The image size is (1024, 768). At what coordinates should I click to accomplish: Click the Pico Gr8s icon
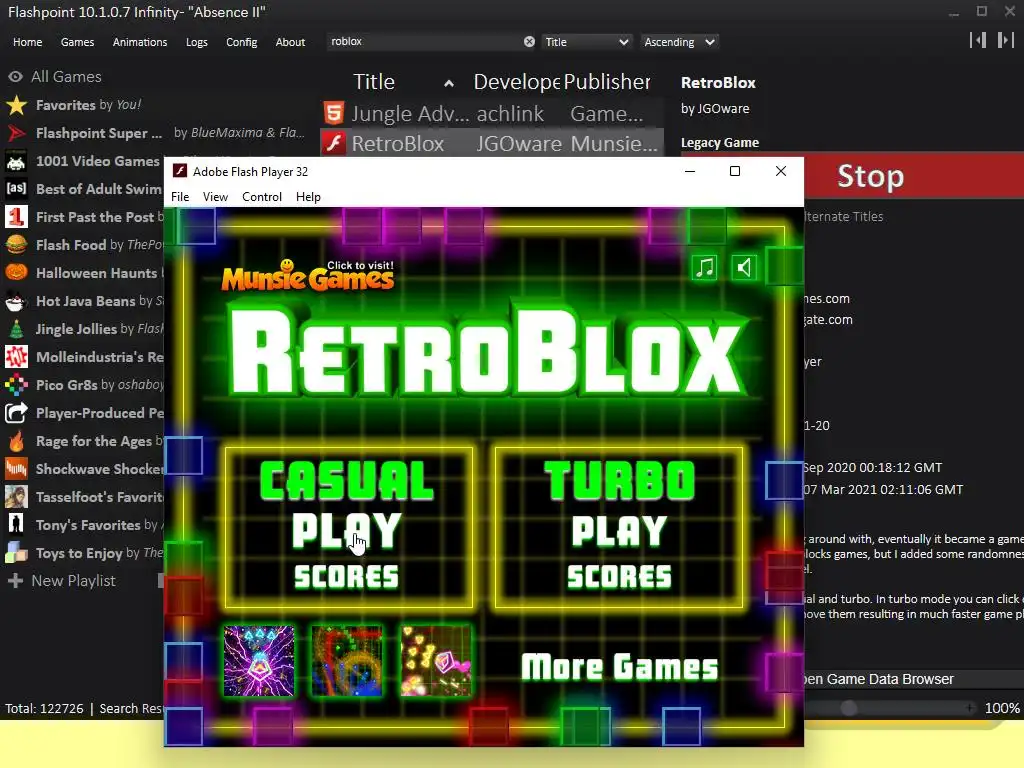[16, 385]
